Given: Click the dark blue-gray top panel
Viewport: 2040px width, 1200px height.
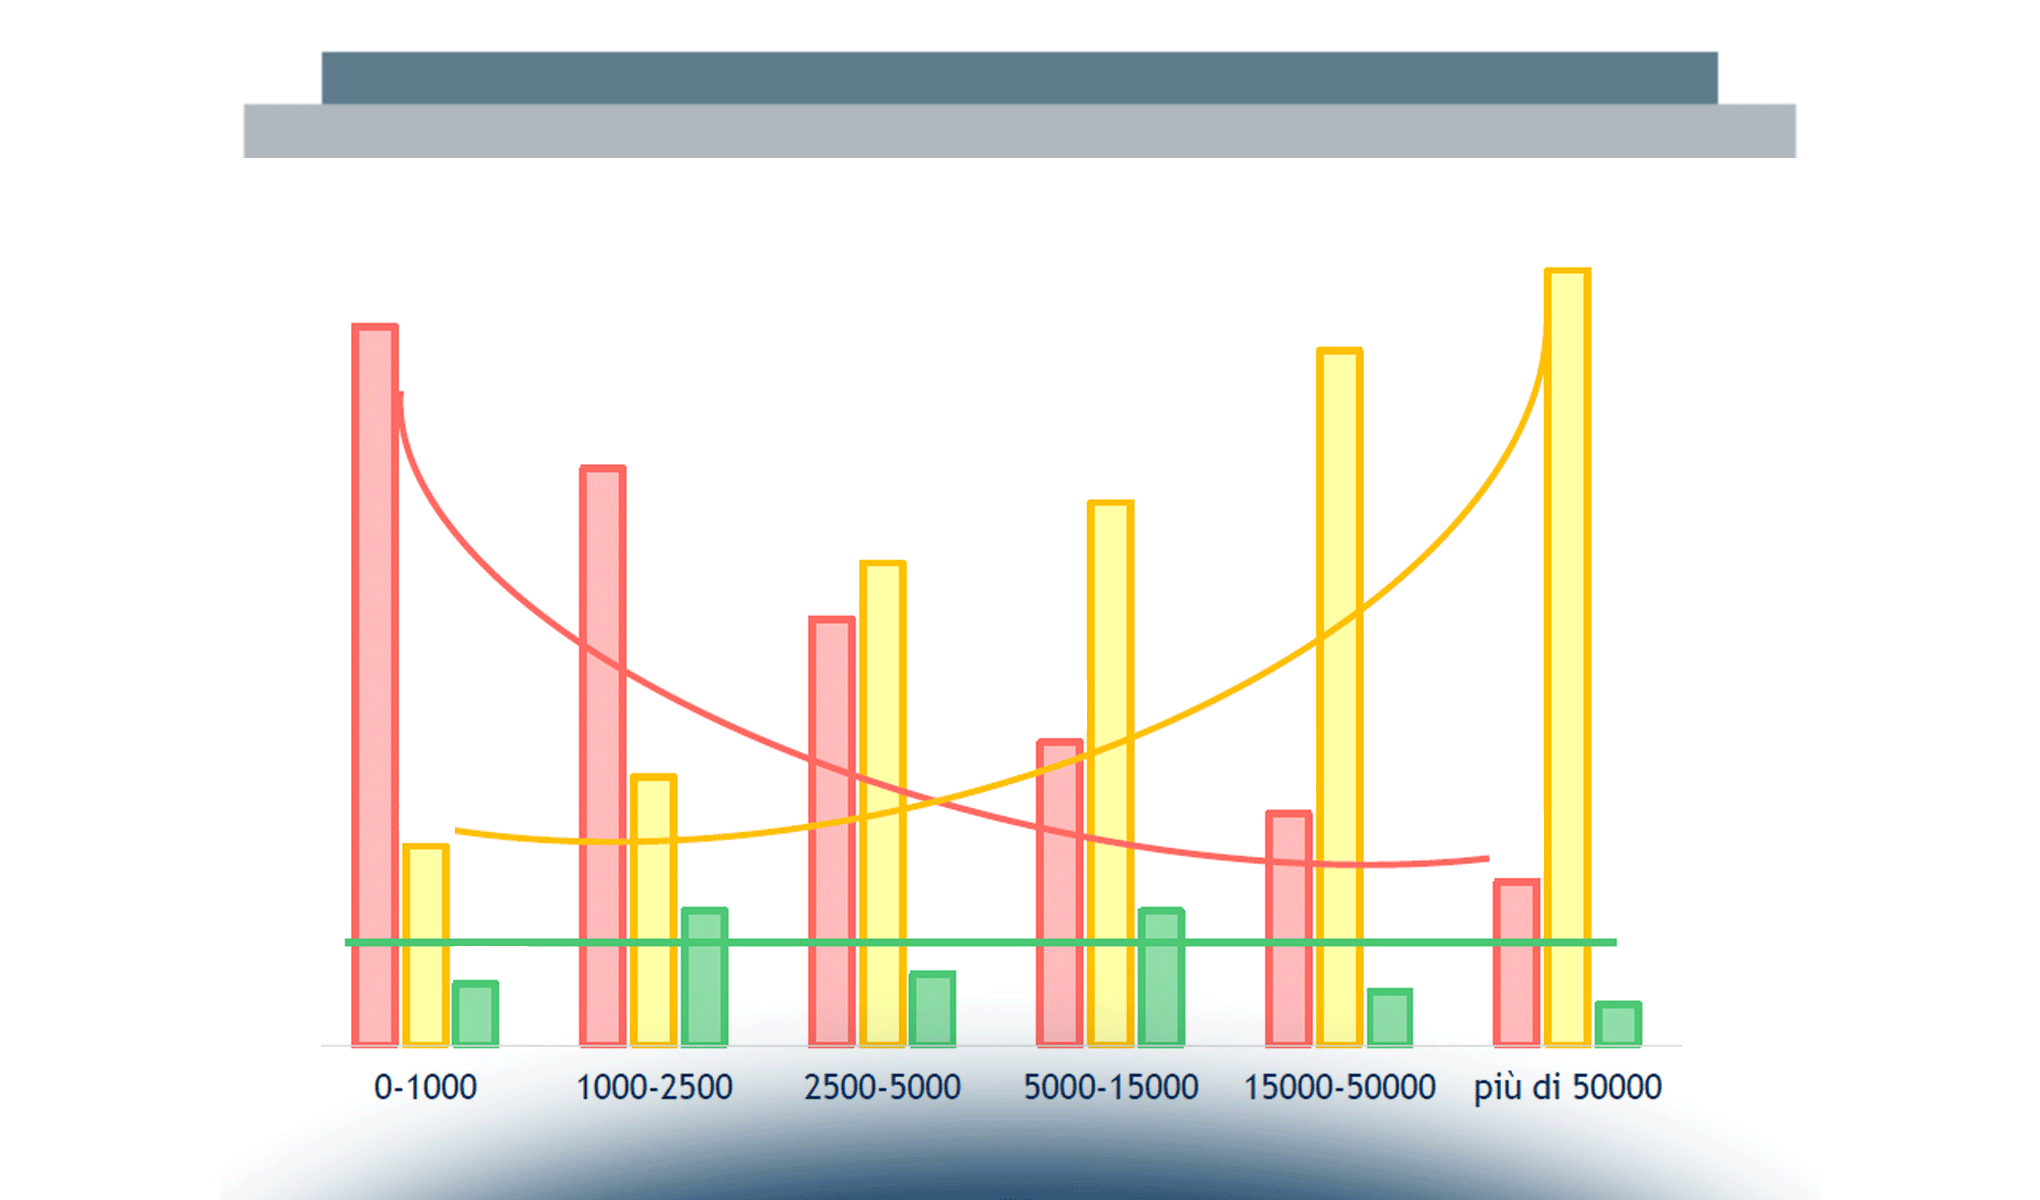Looking at the screenshot, I should (x=1020, y=77).
